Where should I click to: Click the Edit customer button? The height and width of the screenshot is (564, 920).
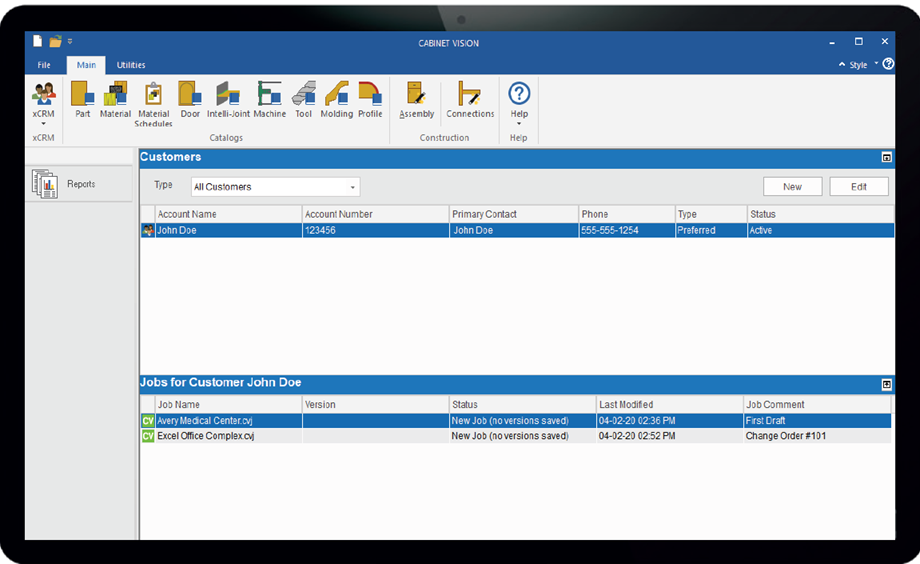pyautogui.click(x=858, y=187)
